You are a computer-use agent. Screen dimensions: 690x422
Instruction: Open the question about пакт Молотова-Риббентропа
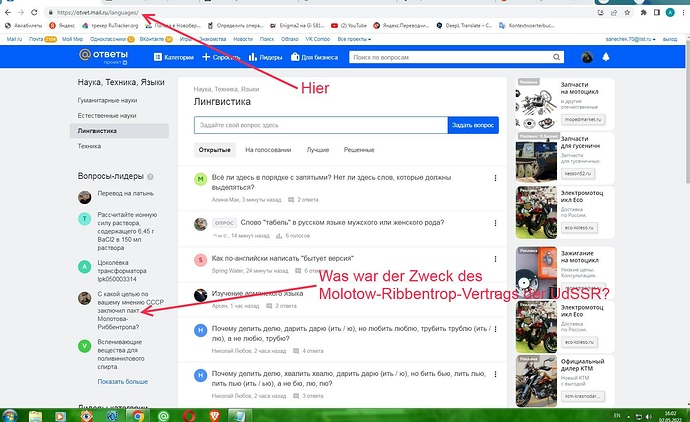[131, 311]
